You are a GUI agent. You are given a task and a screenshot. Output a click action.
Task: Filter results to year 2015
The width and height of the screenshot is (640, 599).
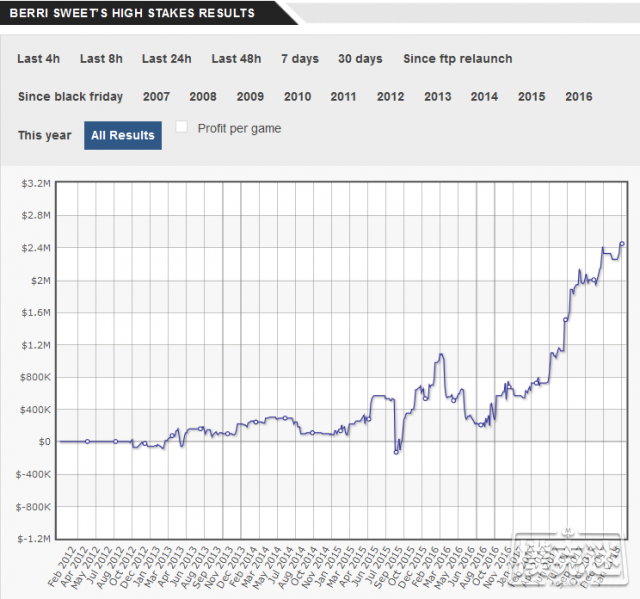click(x=531, y=97)
